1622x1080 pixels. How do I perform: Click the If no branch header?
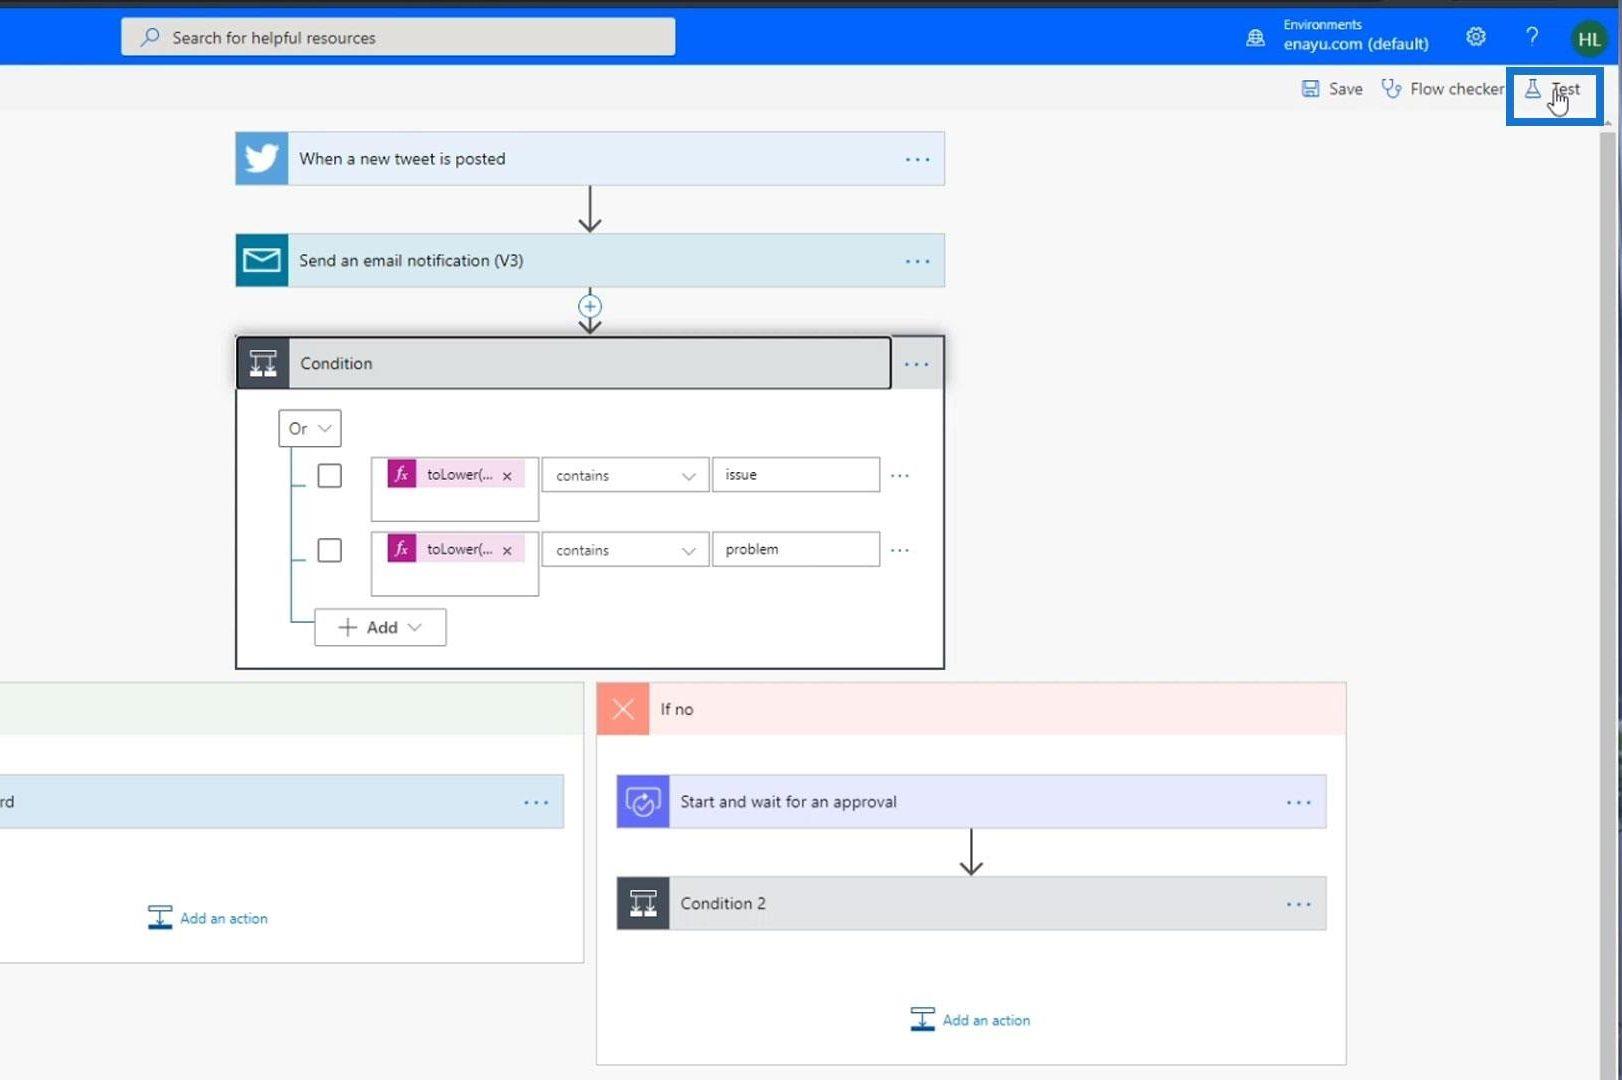click(x=971, y=709)
